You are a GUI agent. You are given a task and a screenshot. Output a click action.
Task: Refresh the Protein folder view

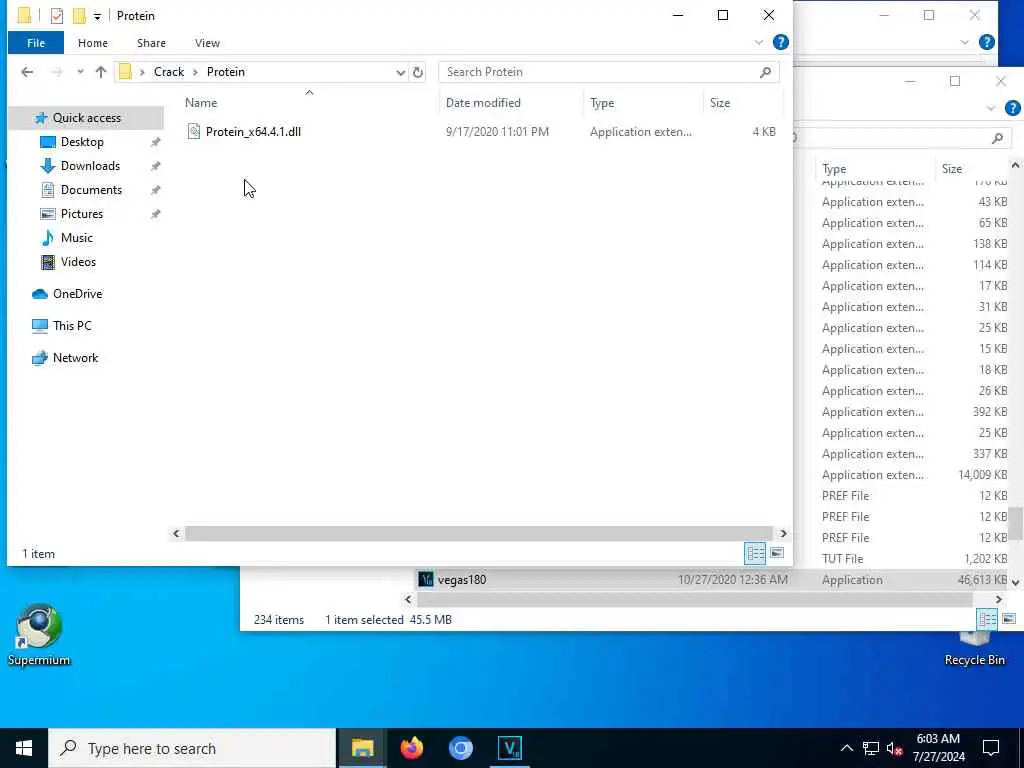(418, 72)
